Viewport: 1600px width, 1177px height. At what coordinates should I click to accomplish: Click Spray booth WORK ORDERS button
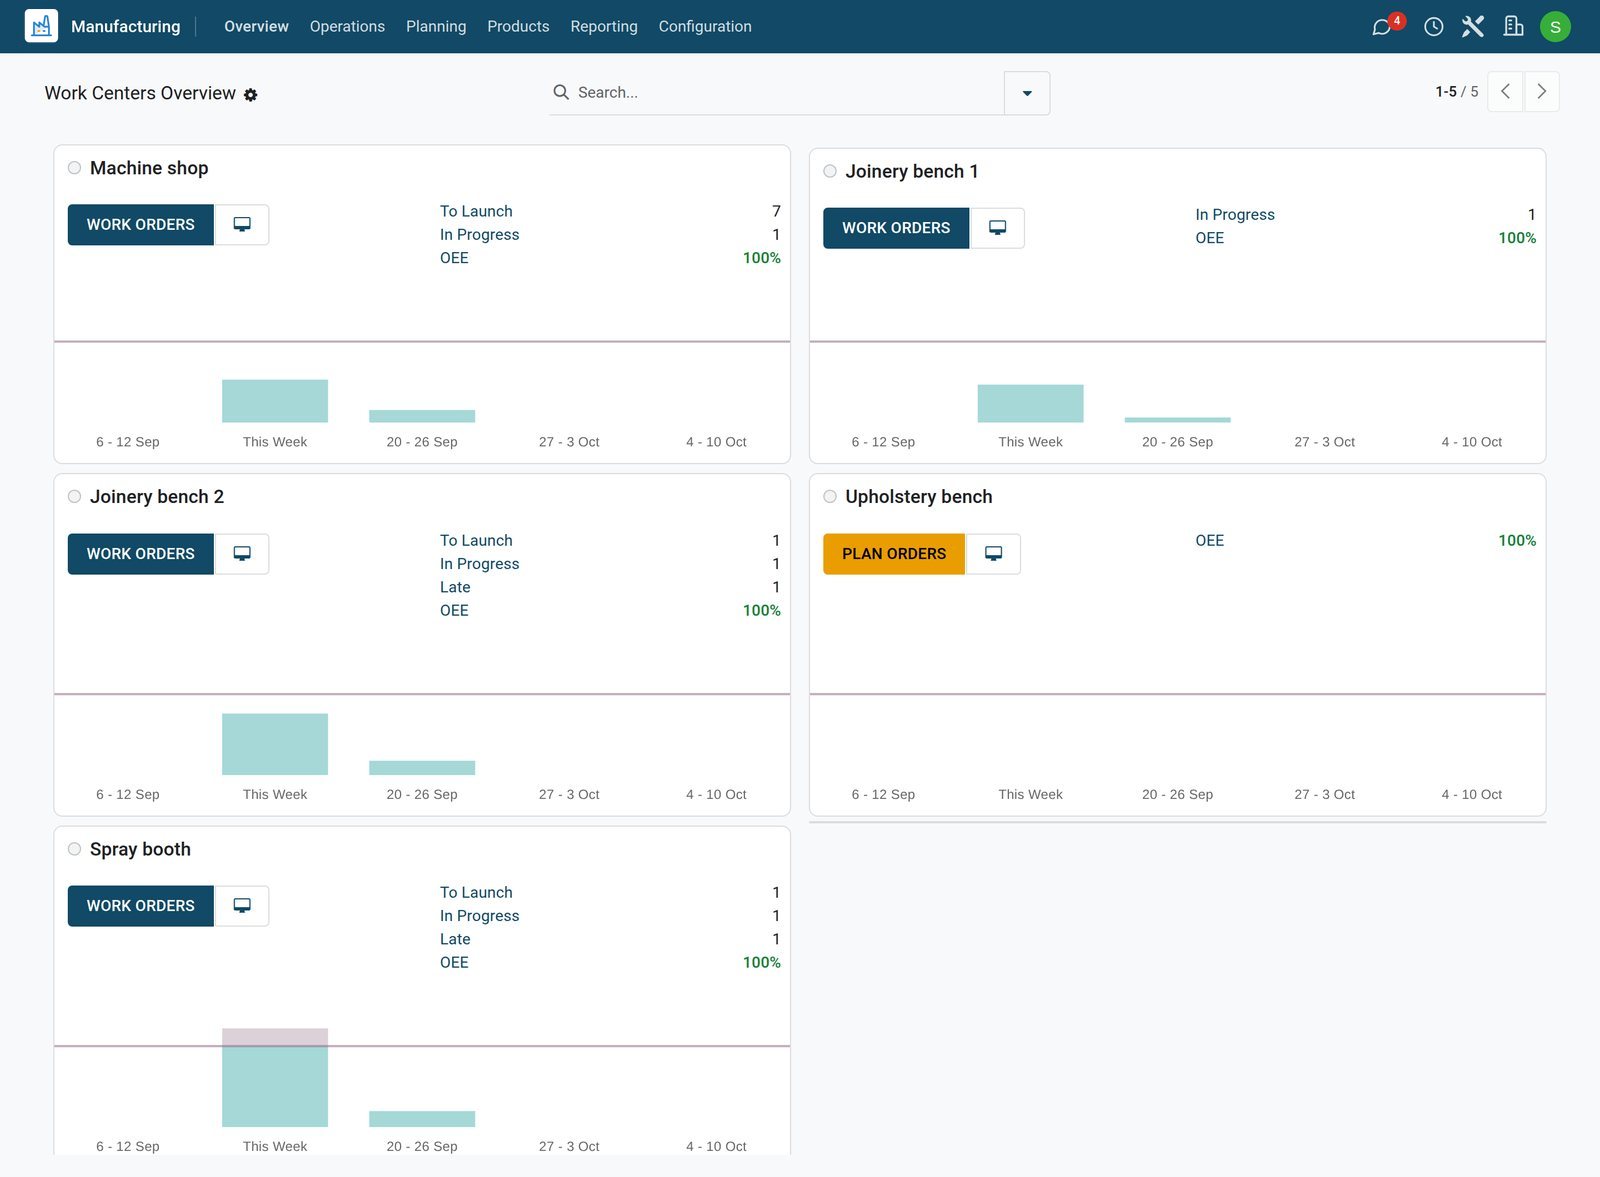pos(141,906)
